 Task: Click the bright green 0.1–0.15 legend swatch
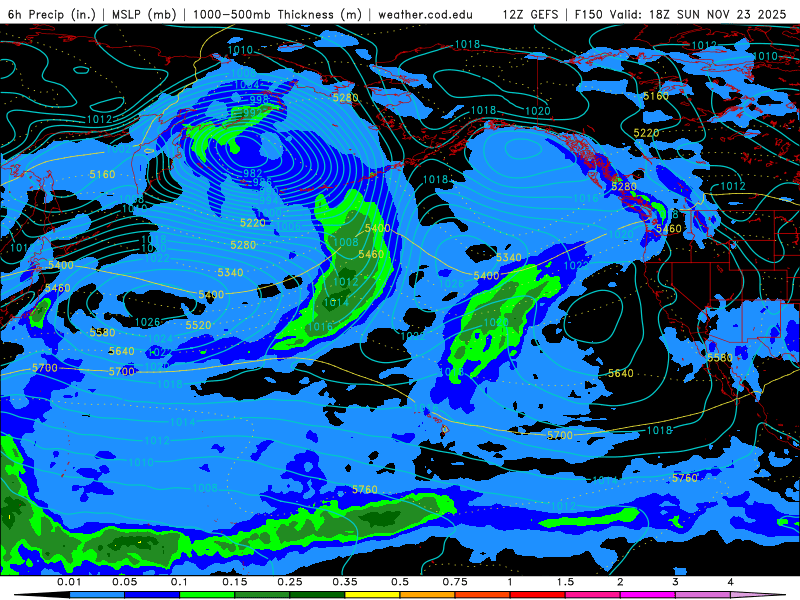click(207, 595)
